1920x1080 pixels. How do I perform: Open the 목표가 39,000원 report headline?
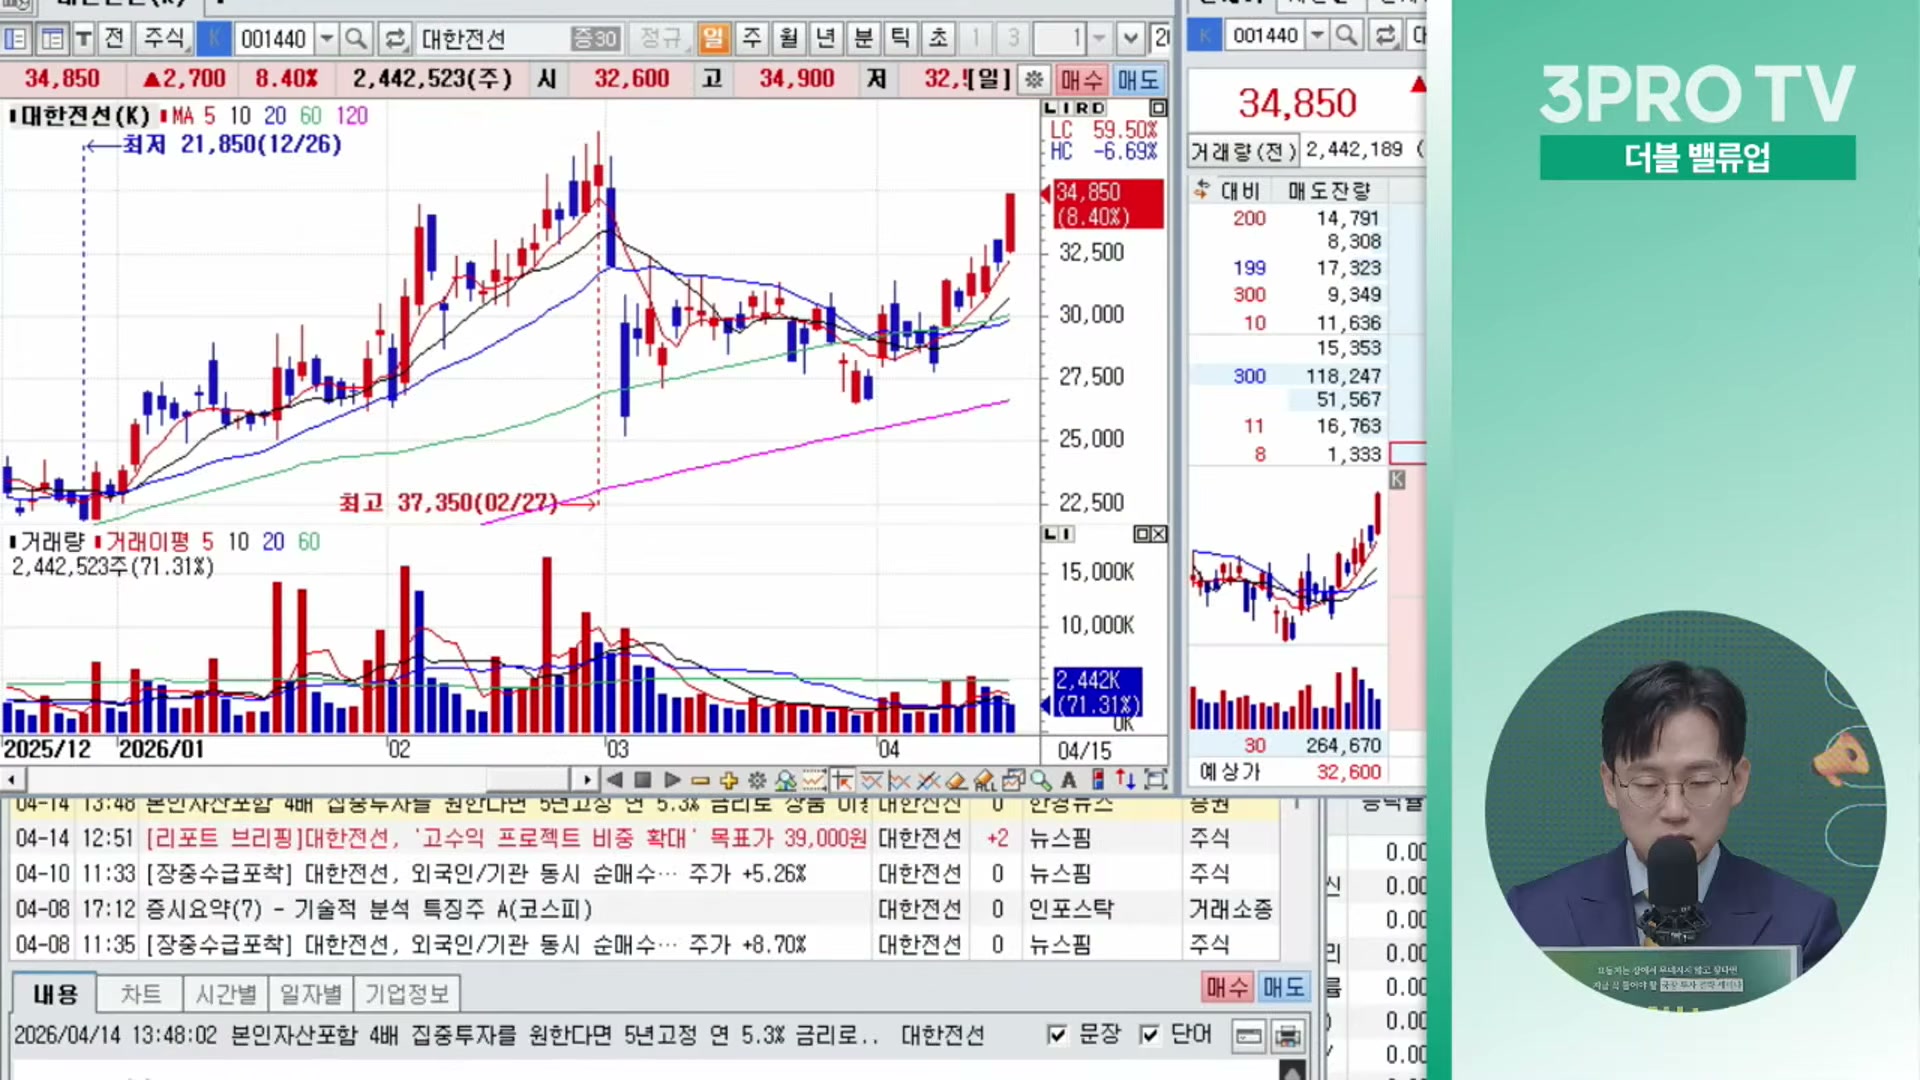tap(506, 838)
